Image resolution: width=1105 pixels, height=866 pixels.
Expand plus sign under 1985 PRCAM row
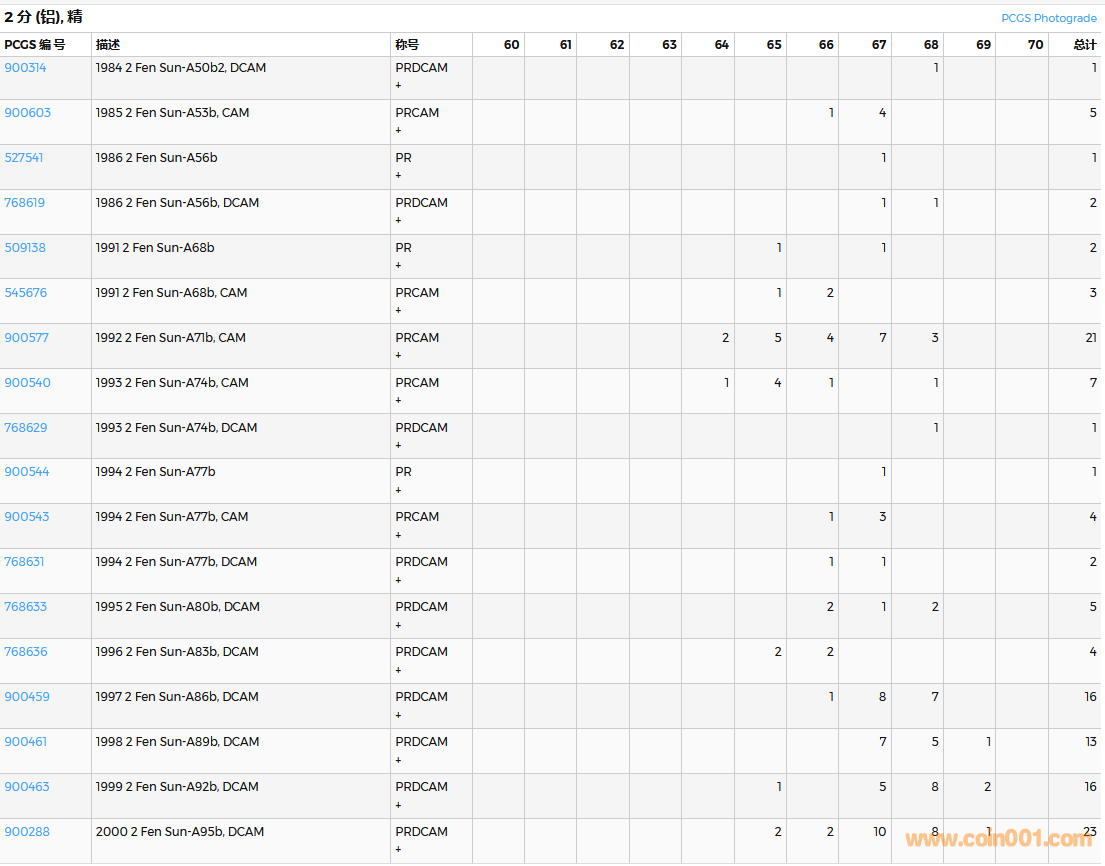pos(398,131)
